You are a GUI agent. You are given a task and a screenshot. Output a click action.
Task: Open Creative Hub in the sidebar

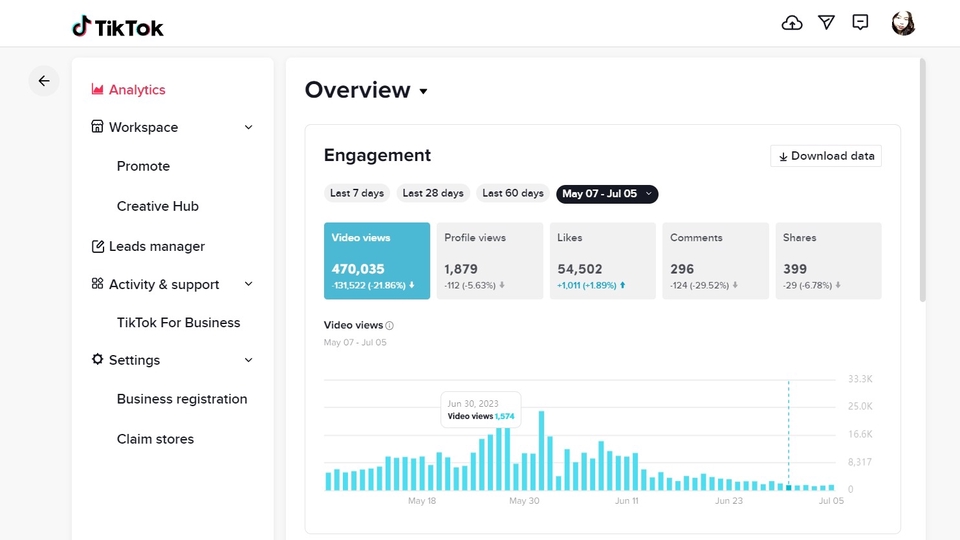(x=157, y=206)
